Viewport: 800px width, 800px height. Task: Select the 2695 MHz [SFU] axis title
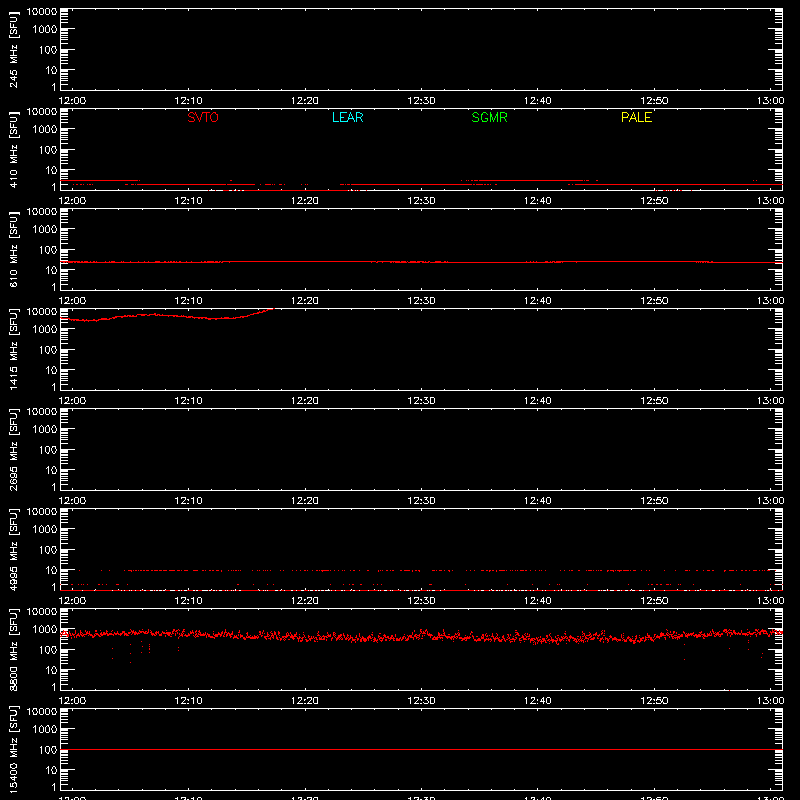pos(13,449)
